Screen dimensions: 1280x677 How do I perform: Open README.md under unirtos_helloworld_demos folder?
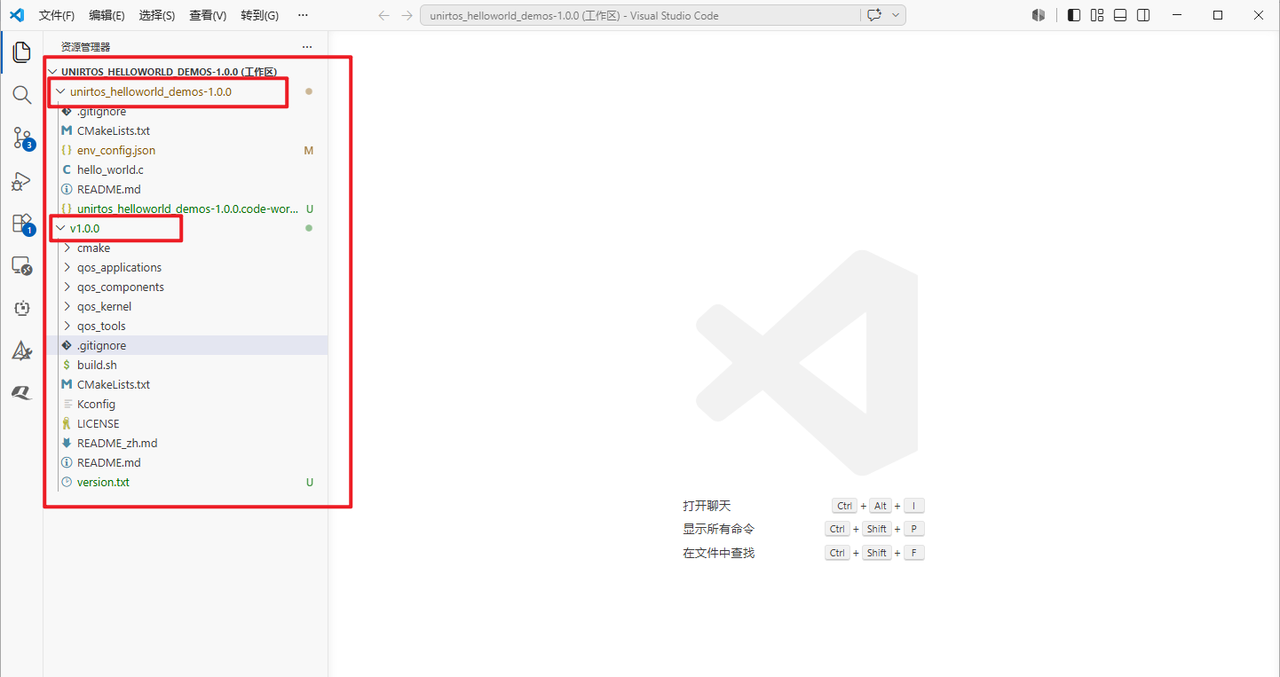[x=108, y=189]
